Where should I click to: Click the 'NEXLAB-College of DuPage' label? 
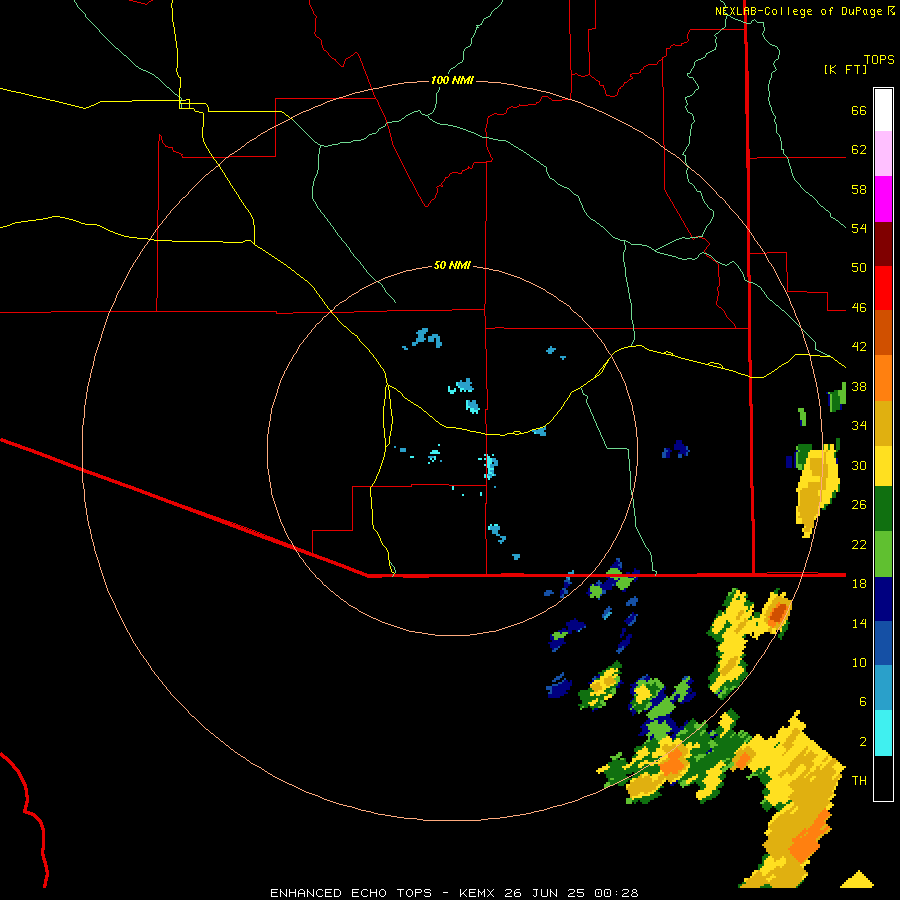click(798, 11)
